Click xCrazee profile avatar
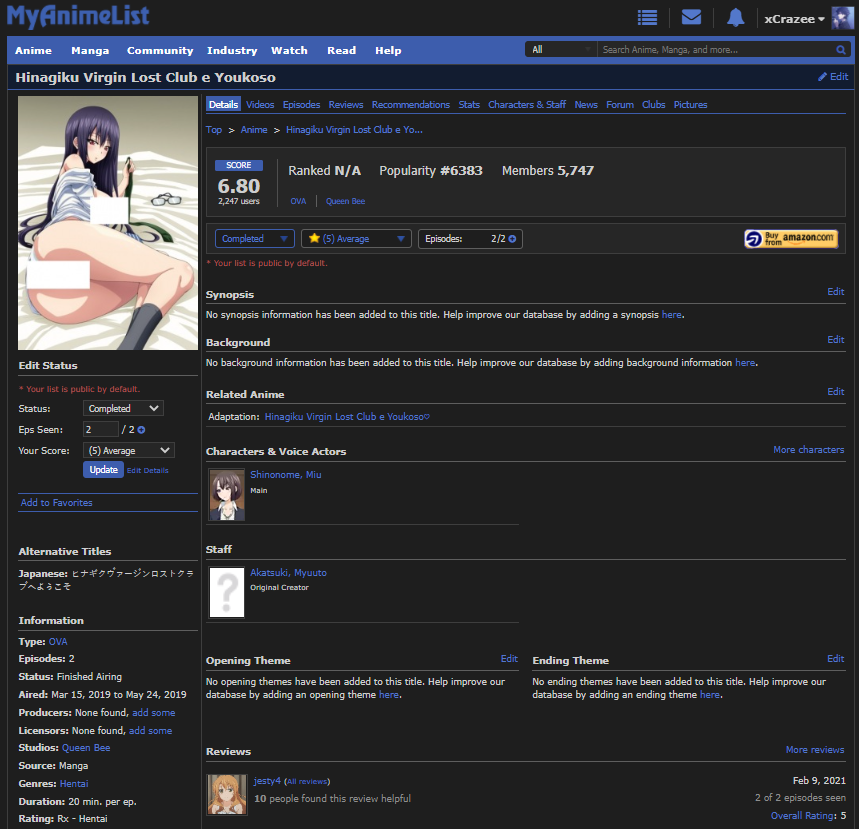This screenshot has height=829, width=859. (842, 18)
